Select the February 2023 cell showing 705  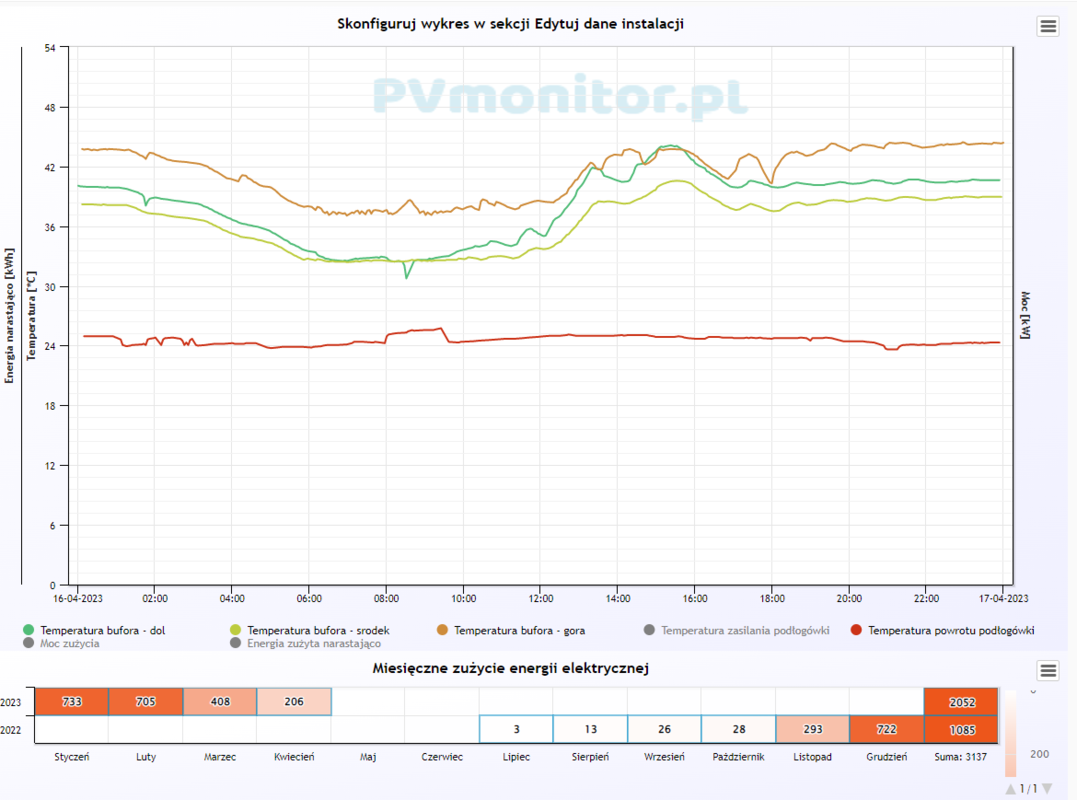[x=146, y=702]
